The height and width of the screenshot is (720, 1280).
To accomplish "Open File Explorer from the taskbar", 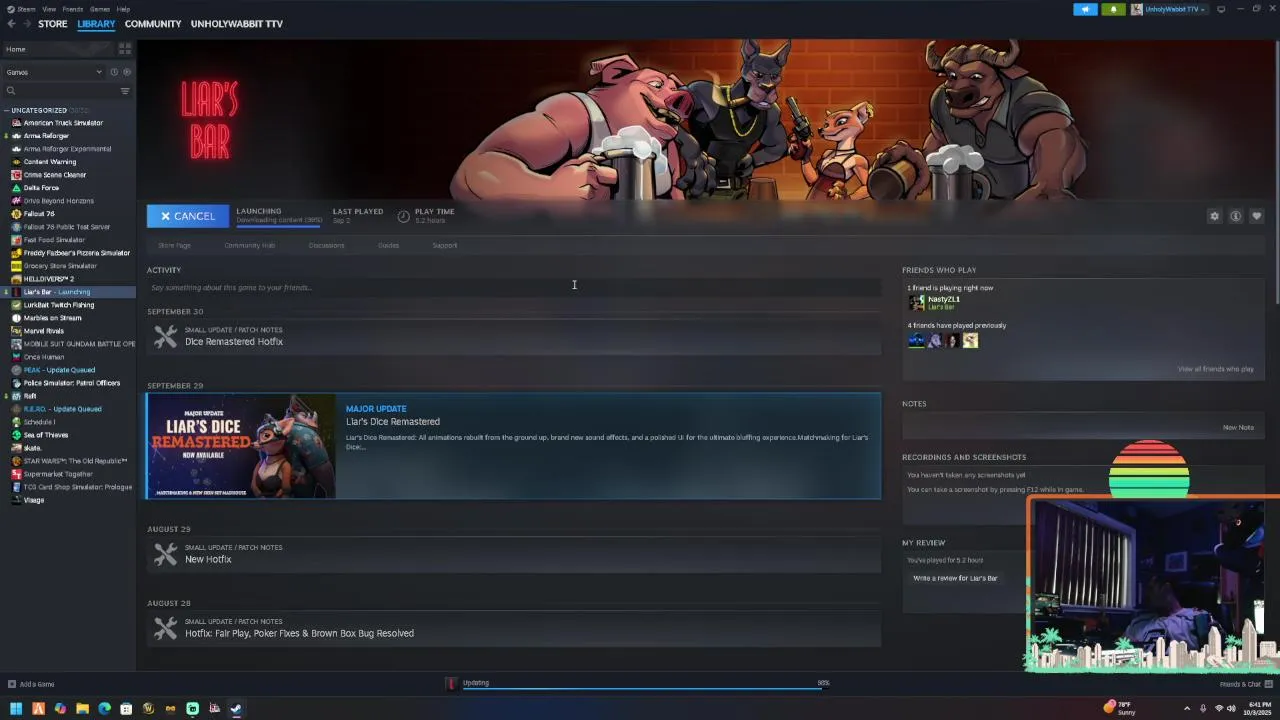I will click(82, 709).
